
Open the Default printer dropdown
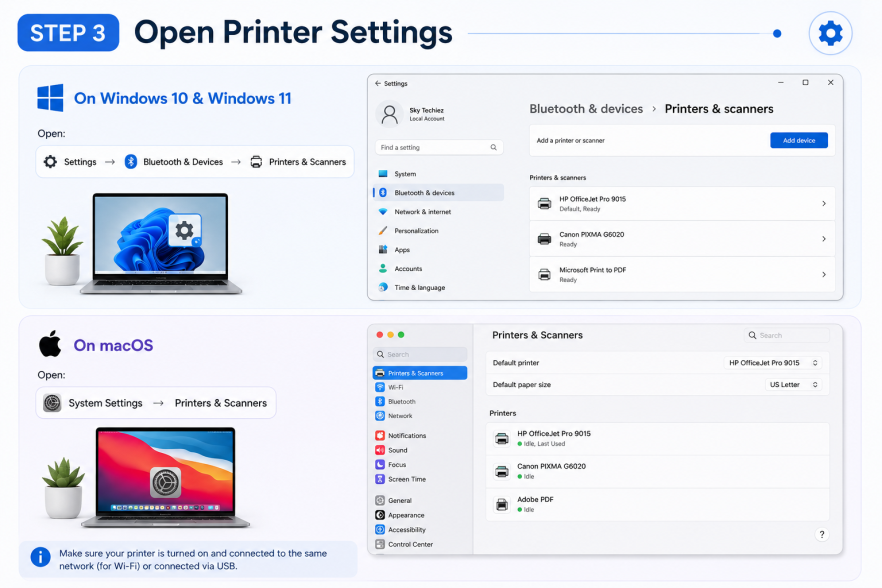tap(773, 363)
